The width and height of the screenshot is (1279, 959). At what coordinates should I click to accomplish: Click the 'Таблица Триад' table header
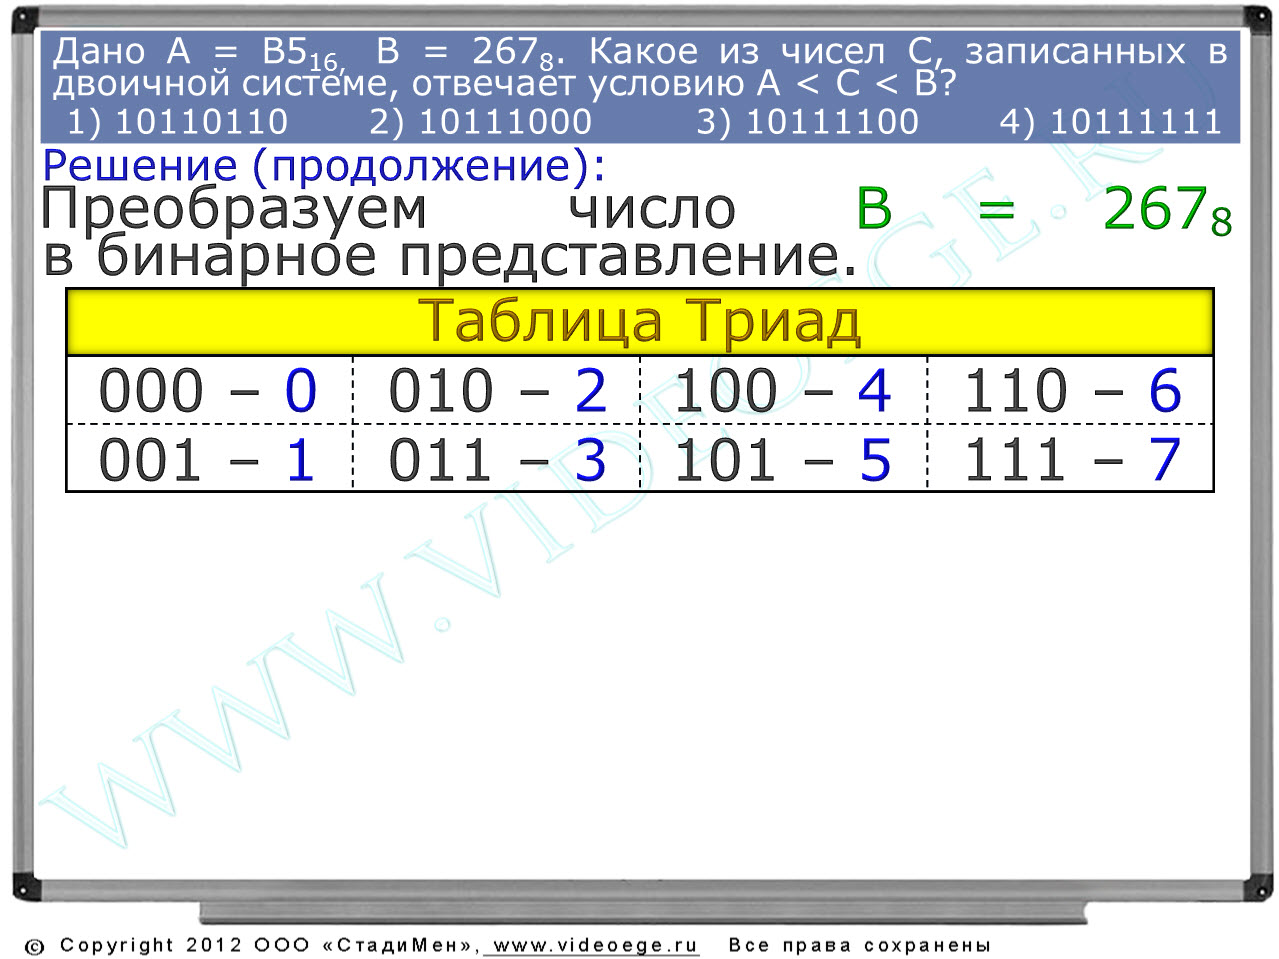(640, 322)
